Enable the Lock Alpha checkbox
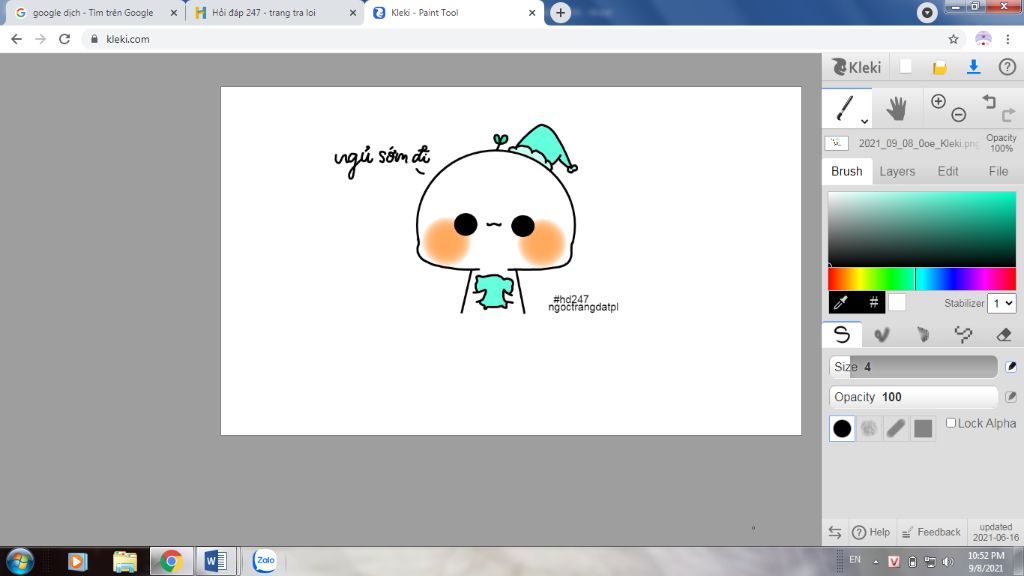The width and height of the screenshot is (1024, 576). tap(951, 423)
